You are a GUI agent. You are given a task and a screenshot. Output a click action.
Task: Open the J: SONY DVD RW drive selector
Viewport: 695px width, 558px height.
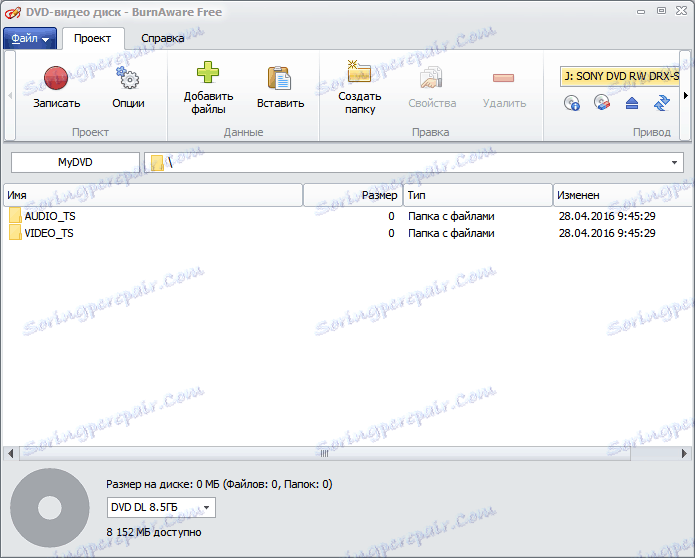click(620, 76)
